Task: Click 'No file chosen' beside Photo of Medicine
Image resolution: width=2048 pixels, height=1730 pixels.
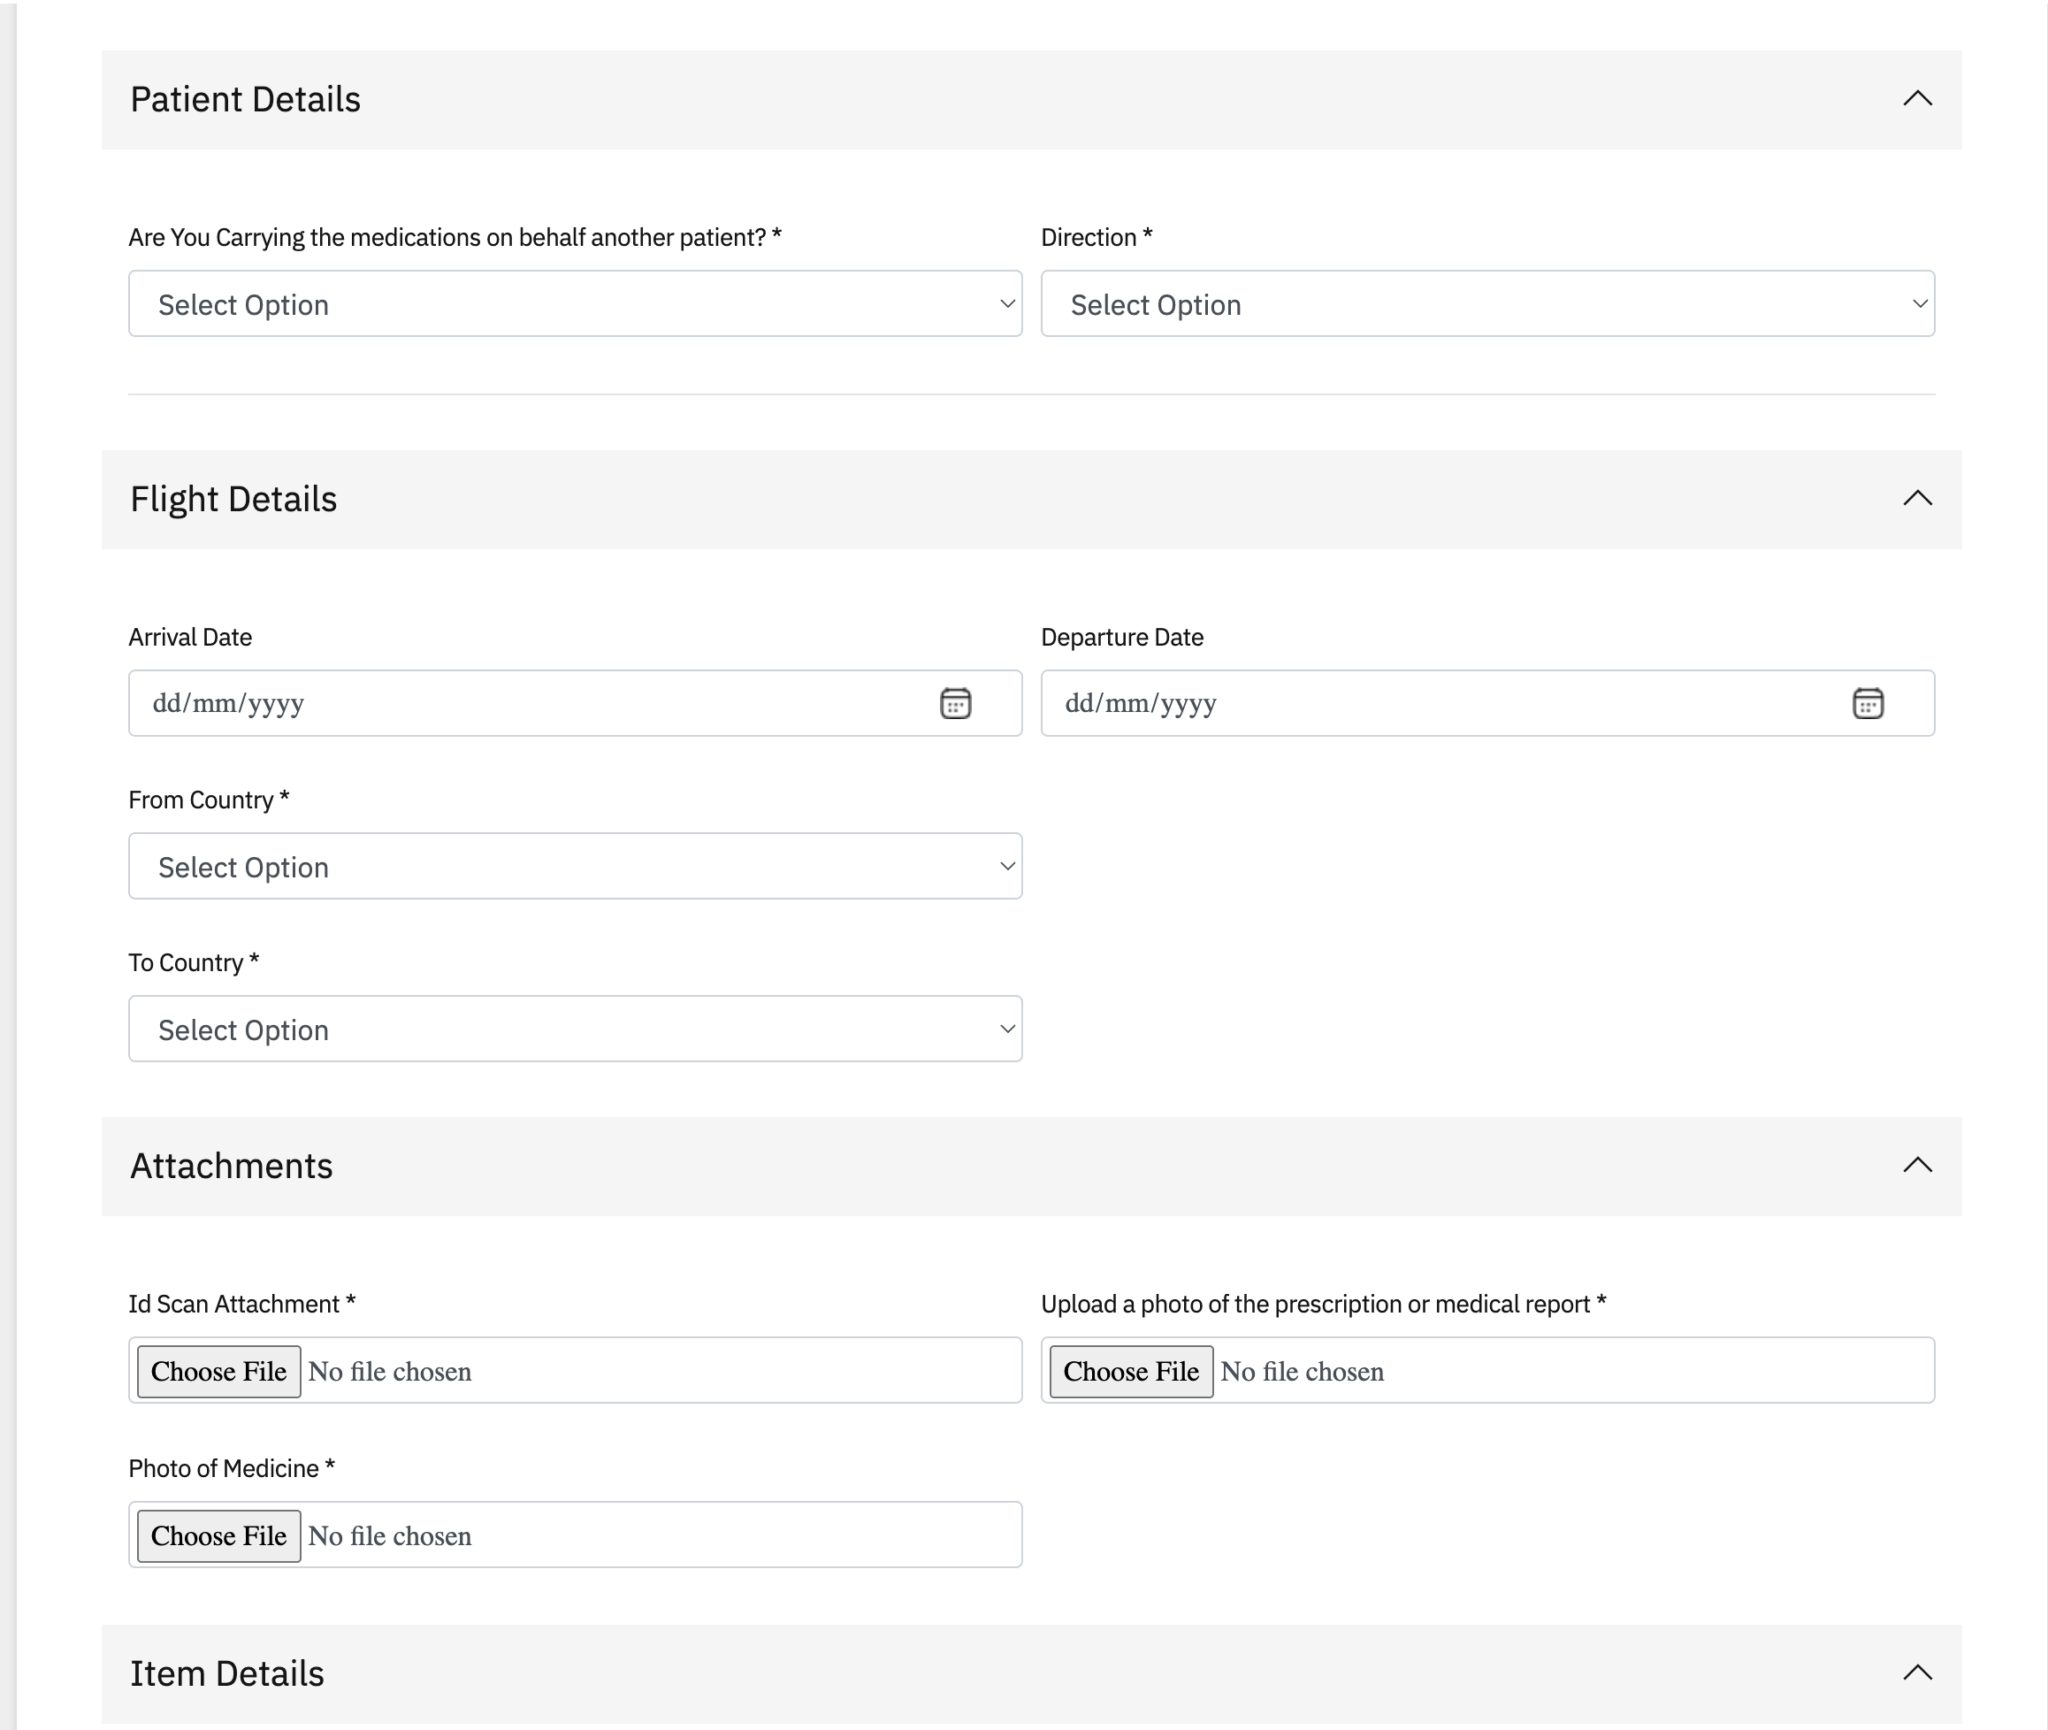Action: [390, 1536]
